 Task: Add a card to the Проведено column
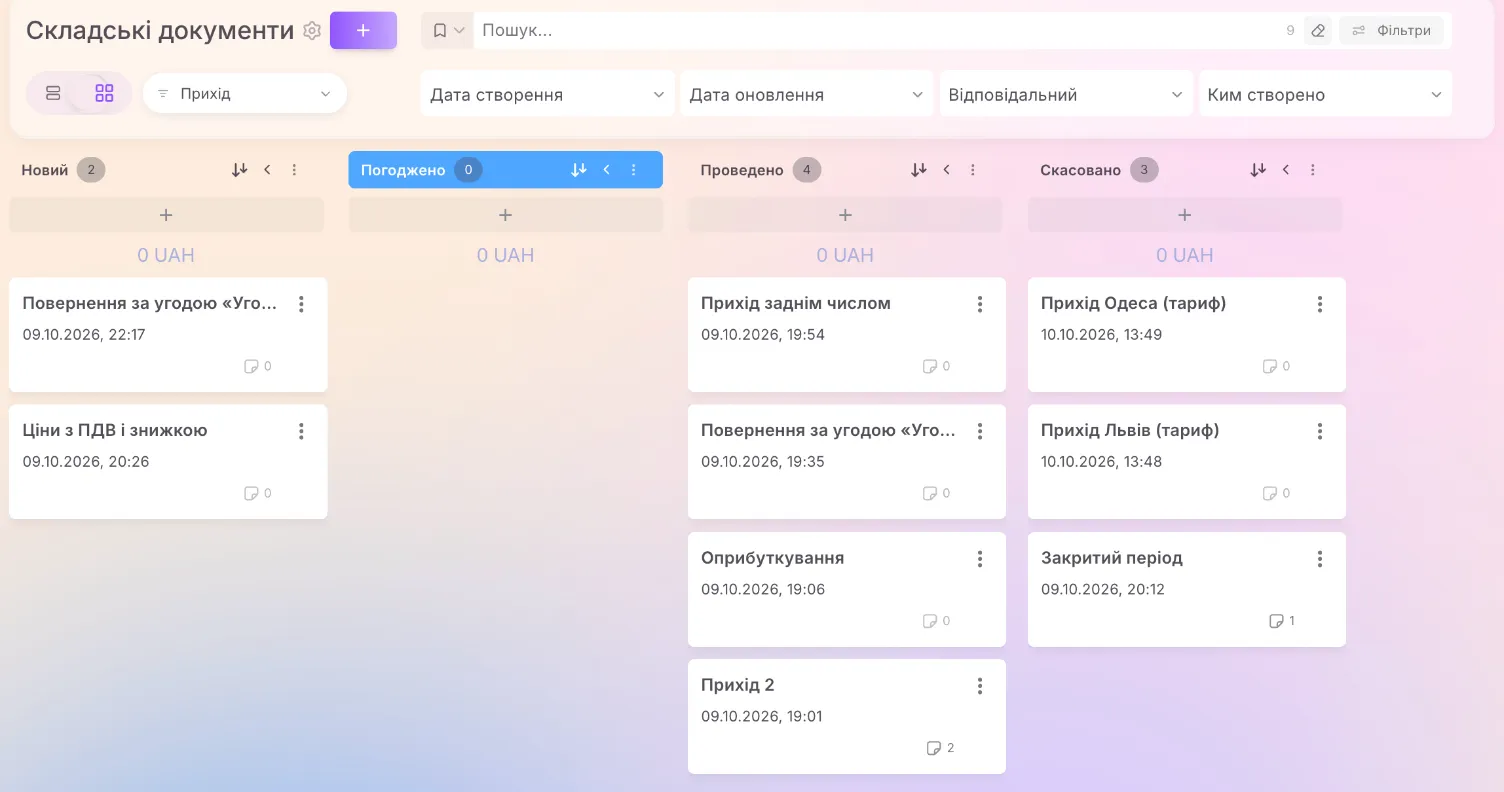(845, 215)
